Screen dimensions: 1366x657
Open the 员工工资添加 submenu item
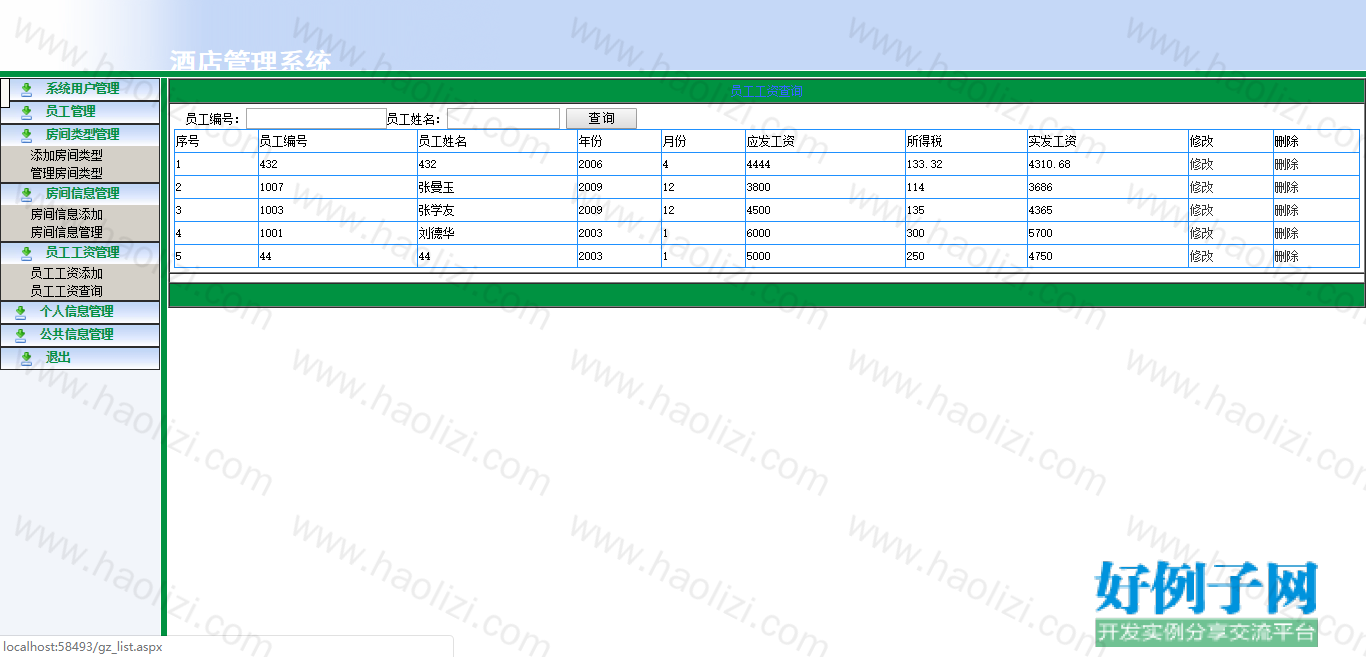pos(66,273)
